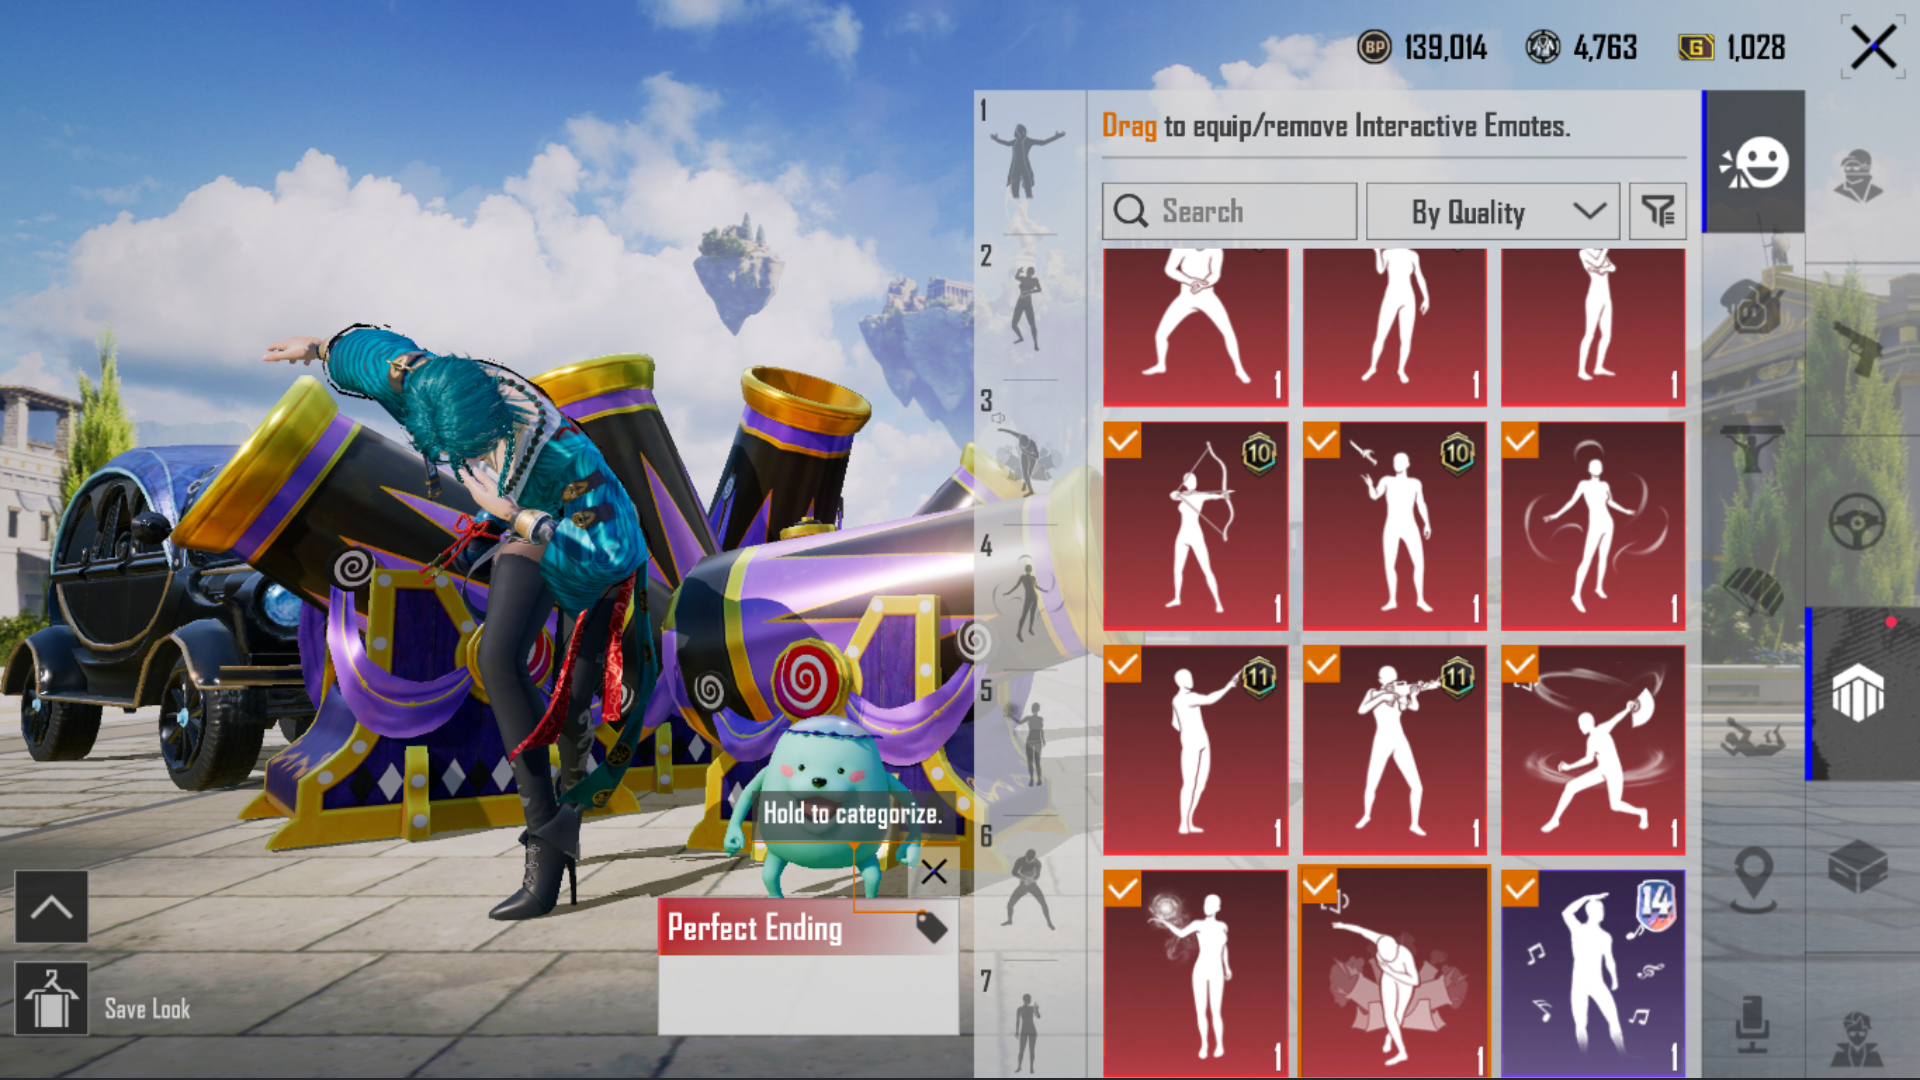1920x1080 pixels.
Task: Switch to the steering wheel vehicle tab
Action: point(1857,521)
